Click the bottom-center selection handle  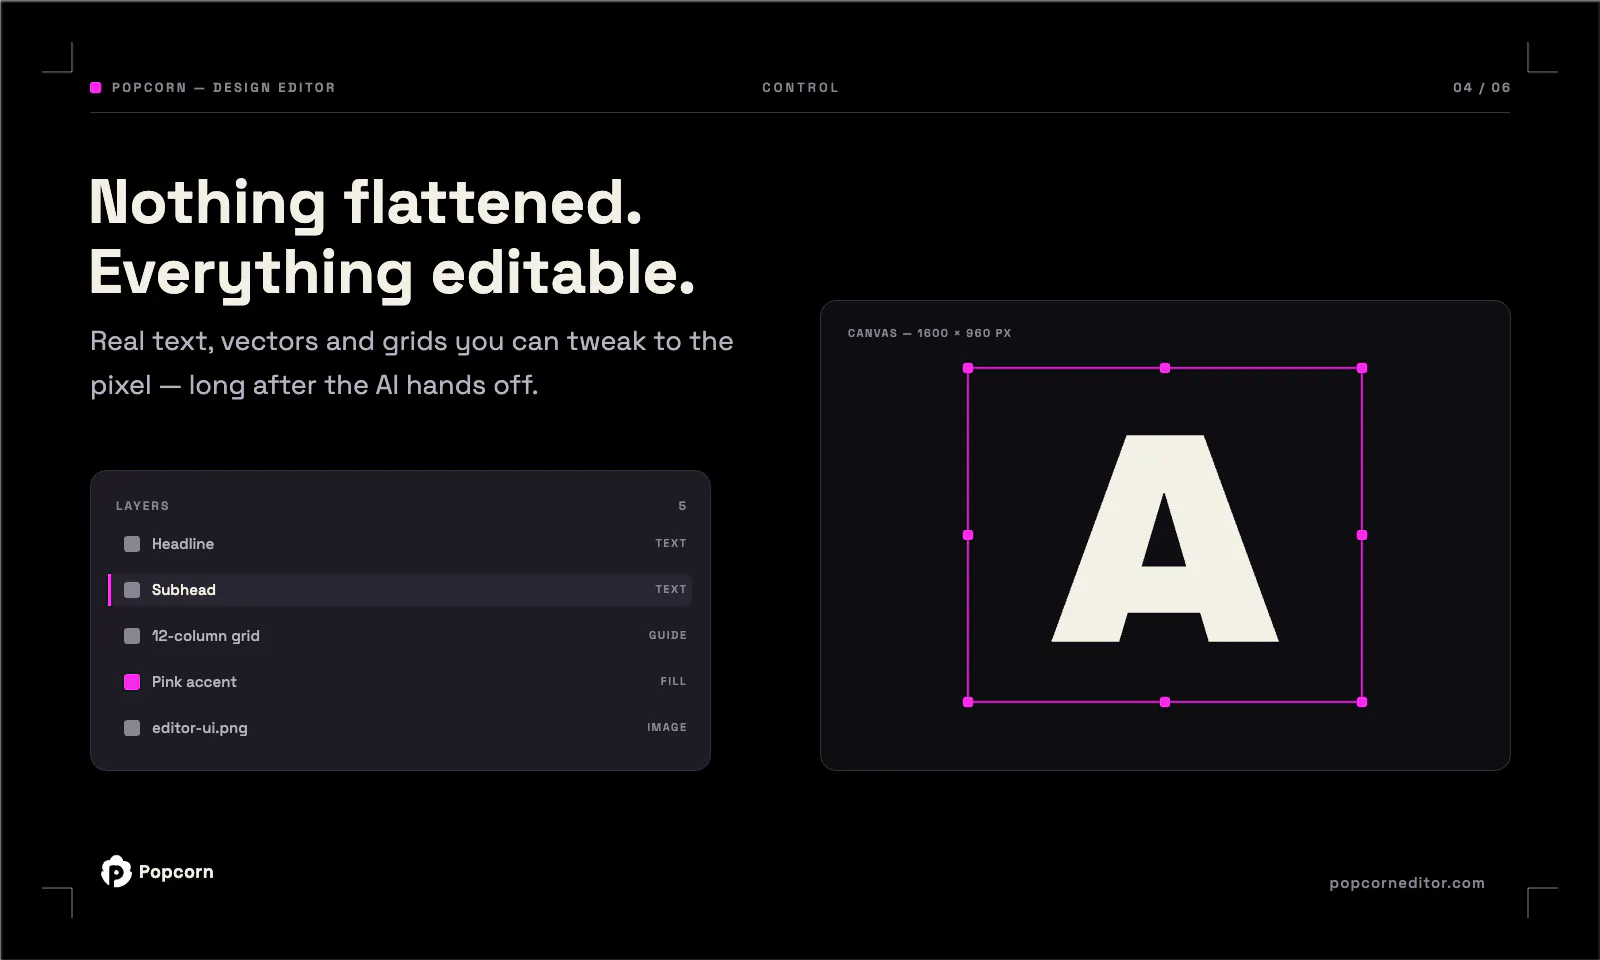1165,702
